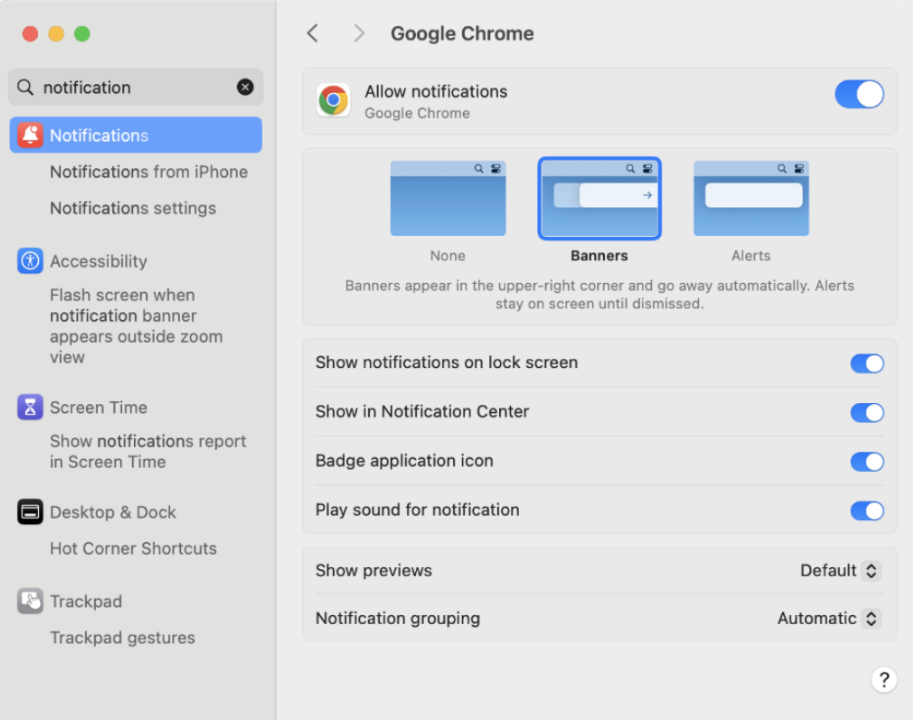Open Screen Time hourglass icon
913x720 pixels.
pyautogui.click(x=30, y=407)
